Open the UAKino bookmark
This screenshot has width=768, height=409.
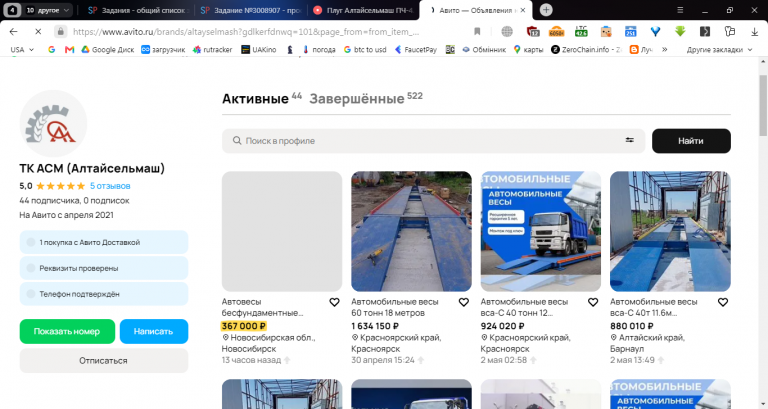click(x=259, y=49)
